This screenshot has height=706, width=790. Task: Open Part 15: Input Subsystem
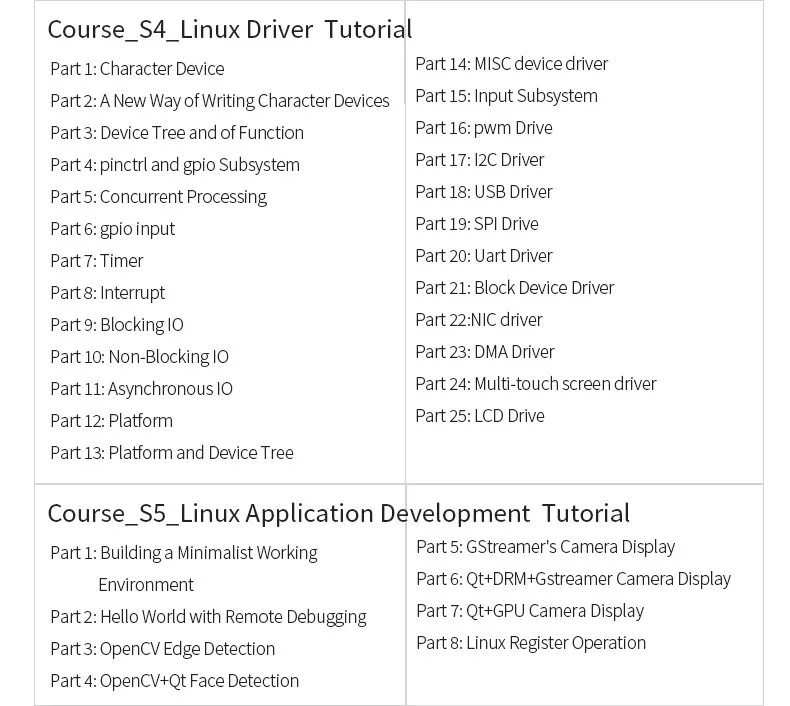click(506, 96)
